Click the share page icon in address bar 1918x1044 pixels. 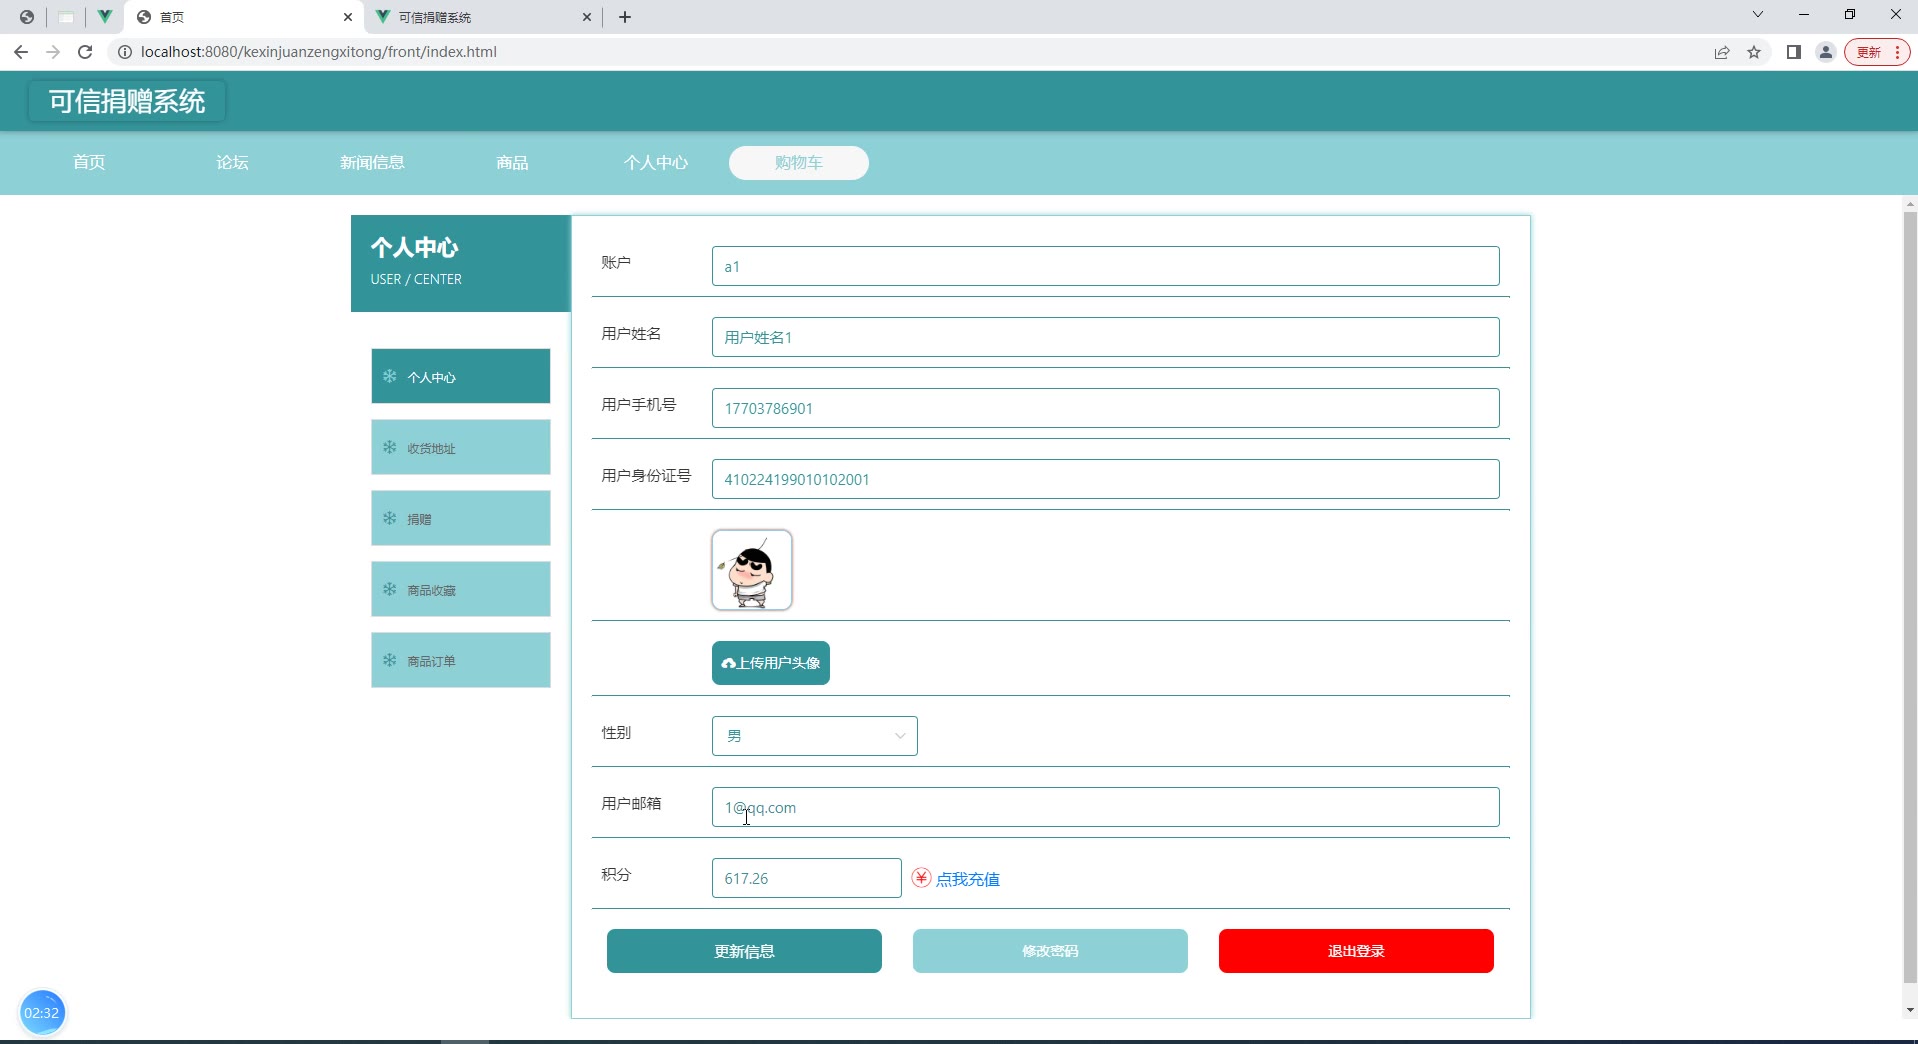tap(1722, 52)
